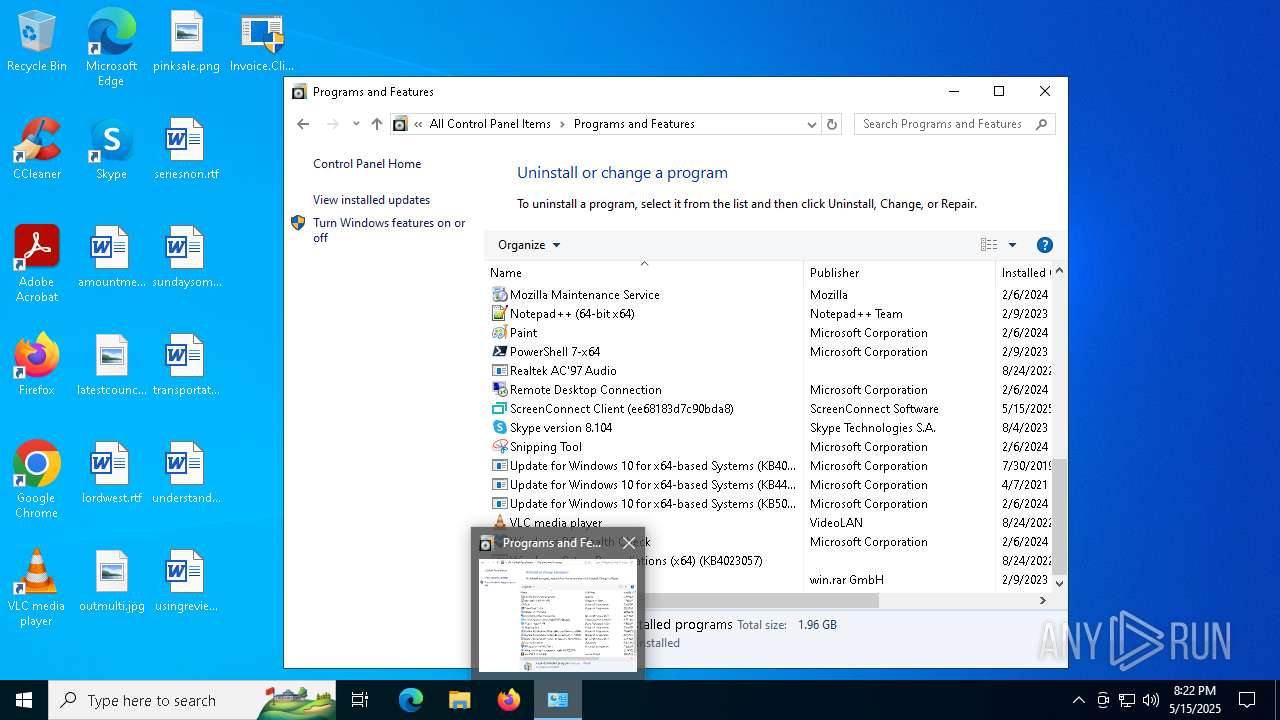Open the CCleaner desktop shortcut
1280x720 pixels.
37,150
